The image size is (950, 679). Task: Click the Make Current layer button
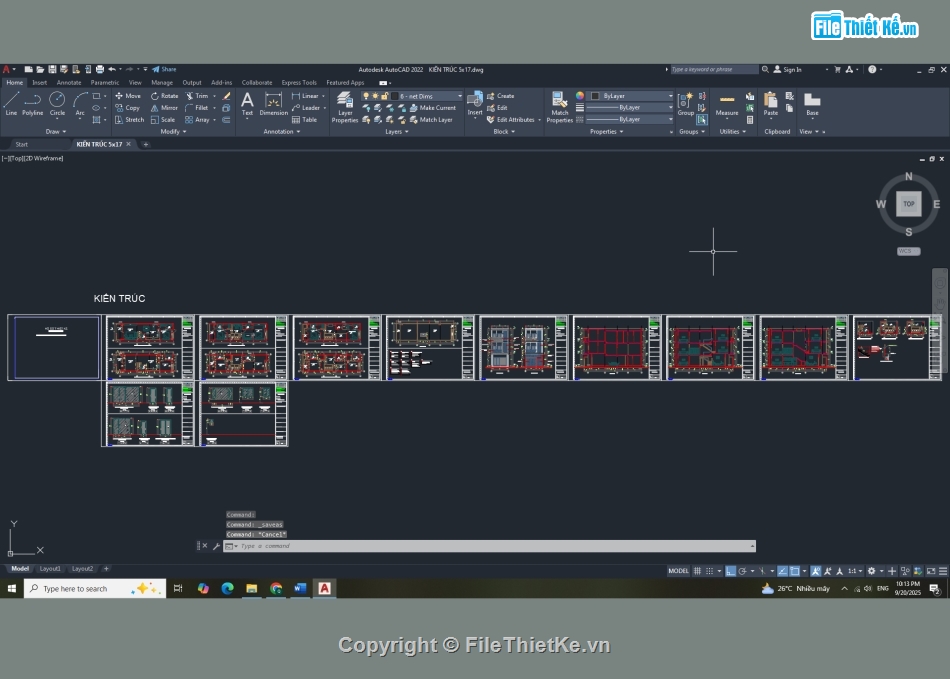432,108
